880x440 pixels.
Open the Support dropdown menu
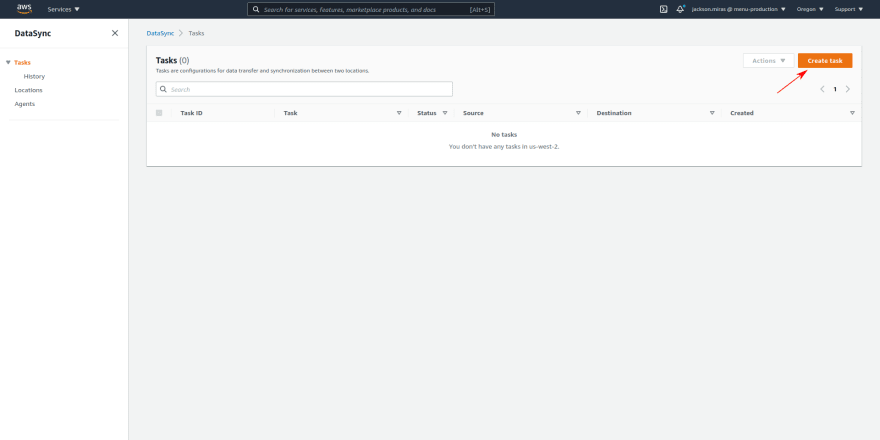pos(849,10)
